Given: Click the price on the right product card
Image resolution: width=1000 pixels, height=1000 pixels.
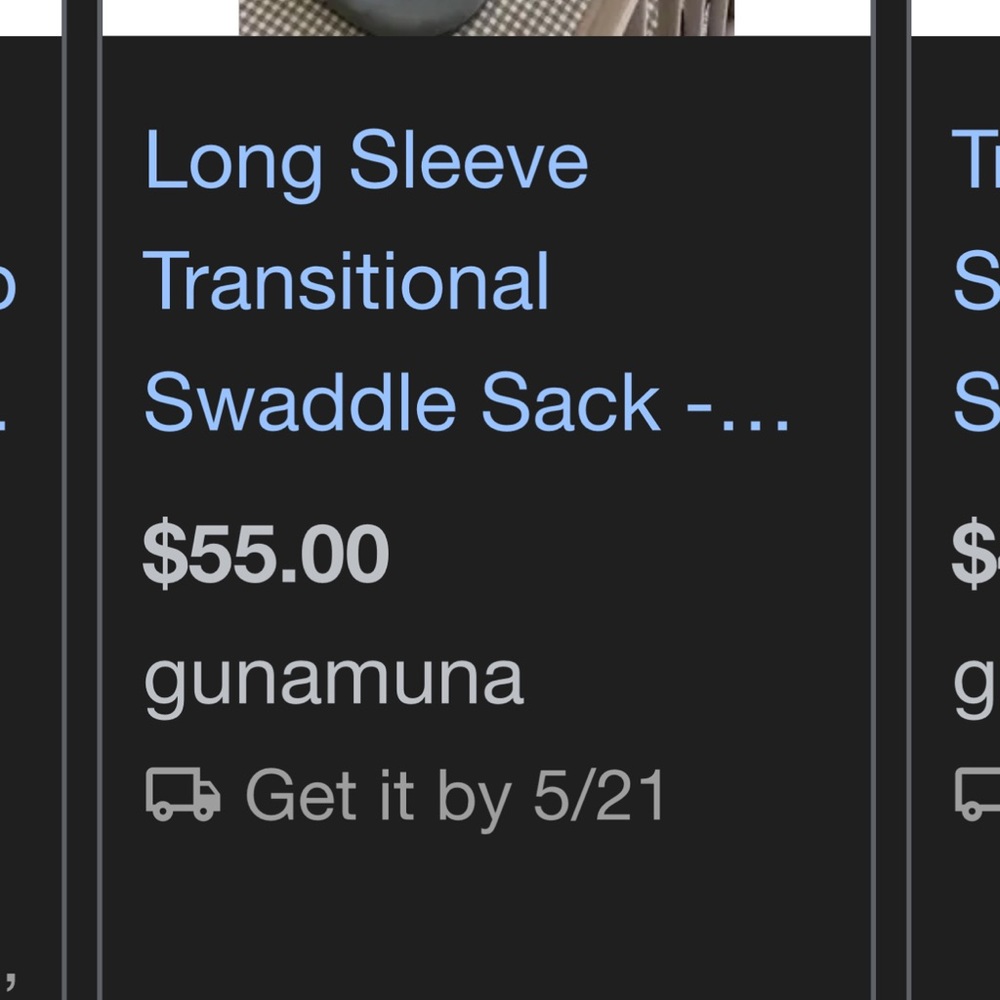Looking at the screenshot, I should 975,551.
